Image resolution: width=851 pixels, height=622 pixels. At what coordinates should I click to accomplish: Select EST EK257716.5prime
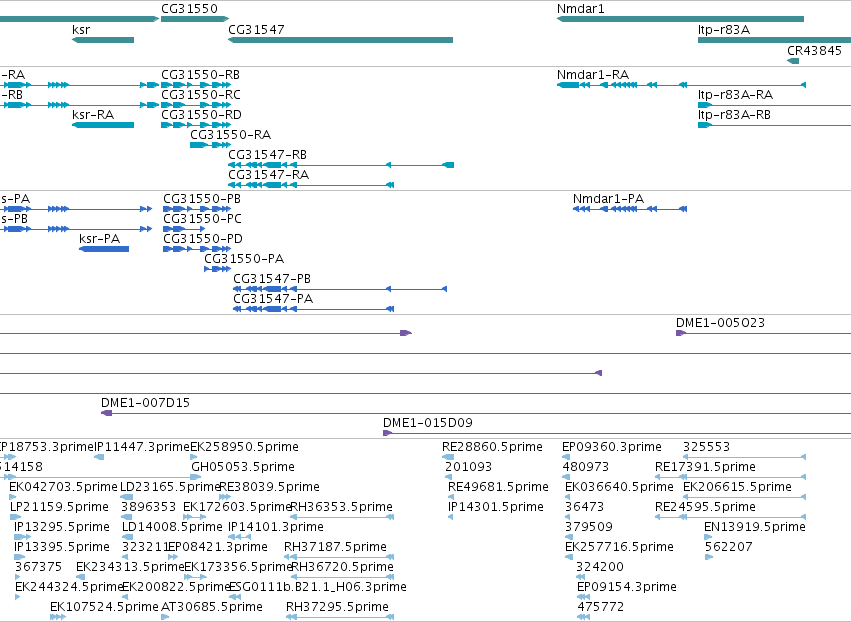click(619, 547)
